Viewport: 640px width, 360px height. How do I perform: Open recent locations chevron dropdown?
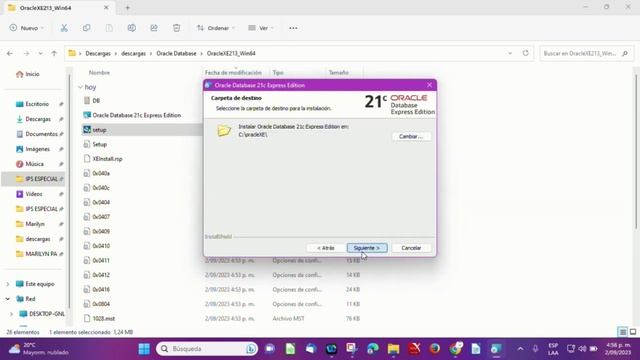(x=40, y=53)
